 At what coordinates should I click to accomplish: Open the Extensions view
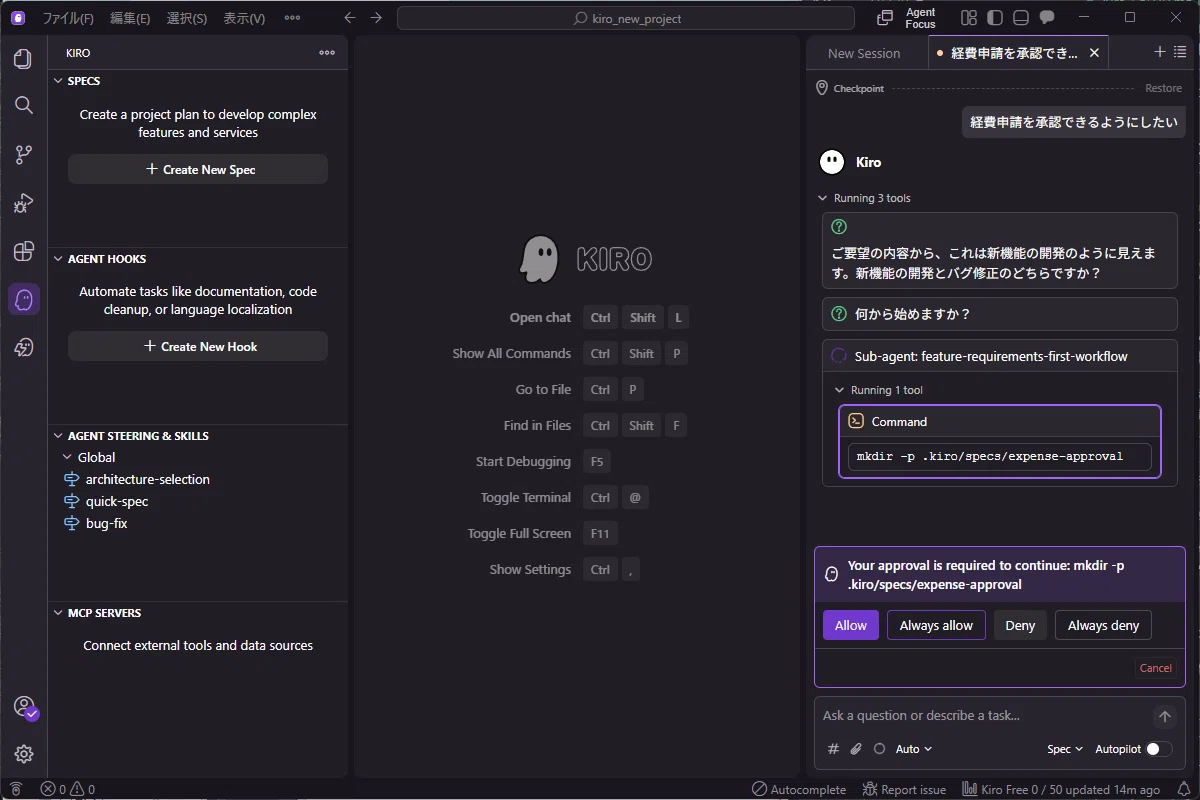click(x=23, y=251)
